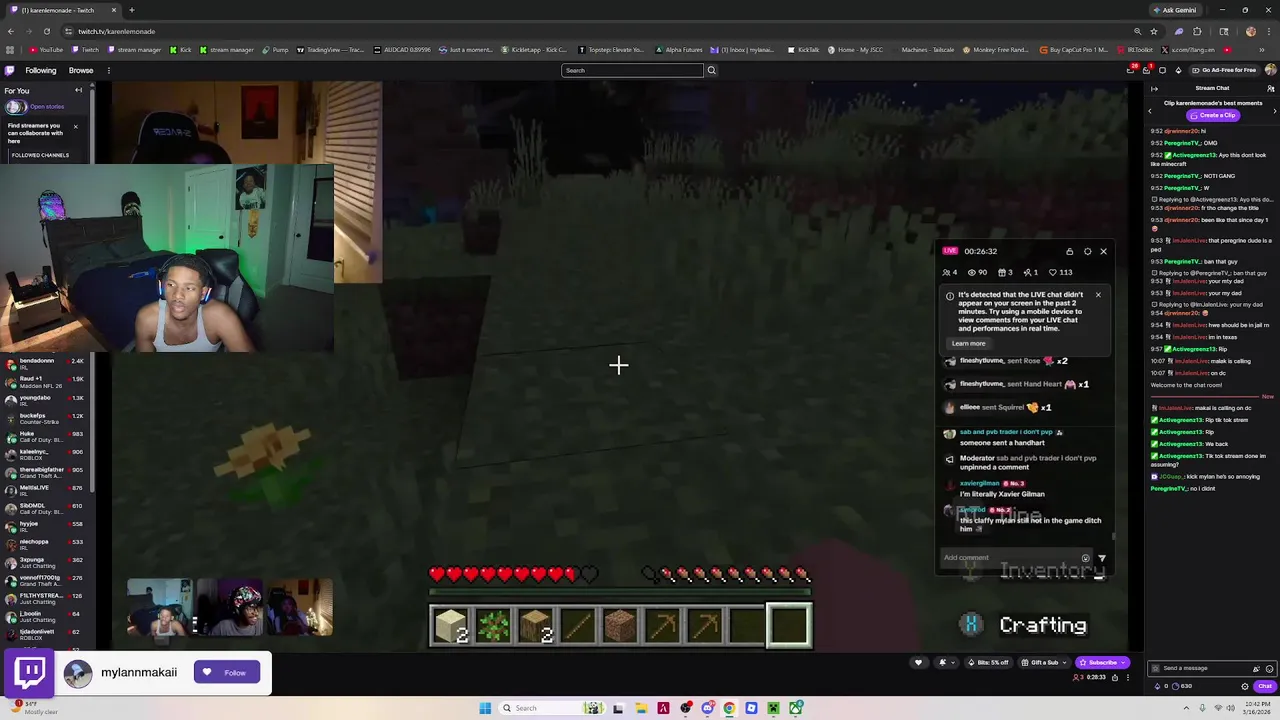
Task: Open 3xpunga channel in sidebar
Action: [47, 562]
